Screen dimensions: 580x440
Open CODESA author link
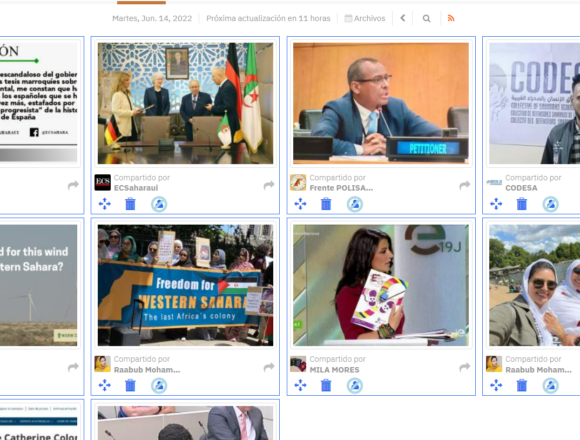521,188
